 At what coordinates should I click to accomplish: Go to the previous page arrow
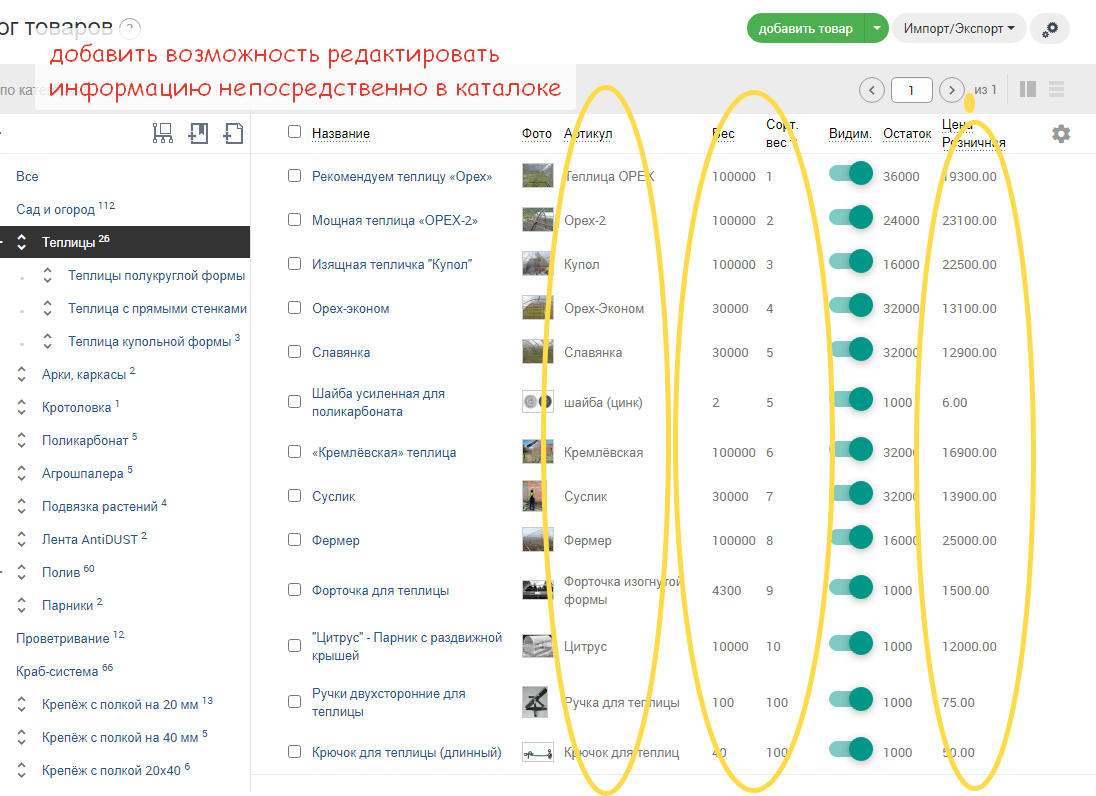[x=872, y=90]
